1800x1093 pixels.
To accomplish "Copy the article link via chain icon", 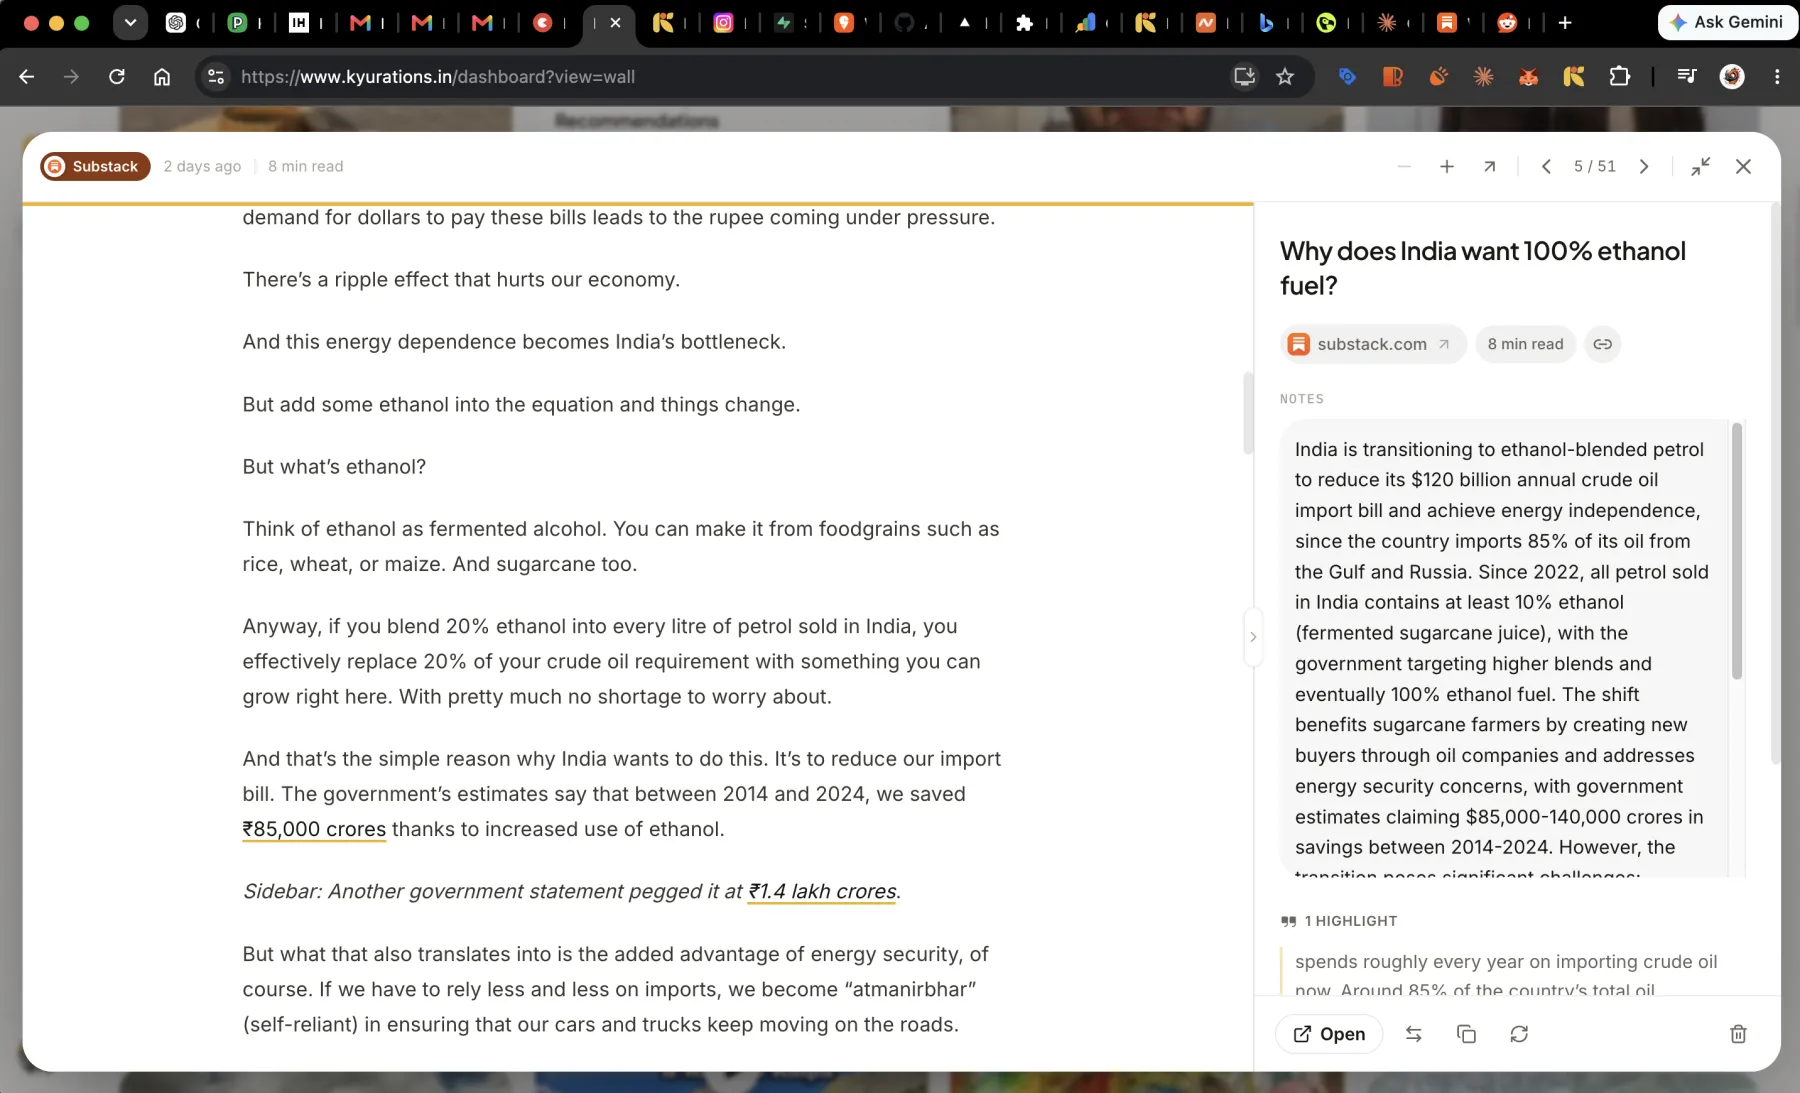I will (1602, 344).
